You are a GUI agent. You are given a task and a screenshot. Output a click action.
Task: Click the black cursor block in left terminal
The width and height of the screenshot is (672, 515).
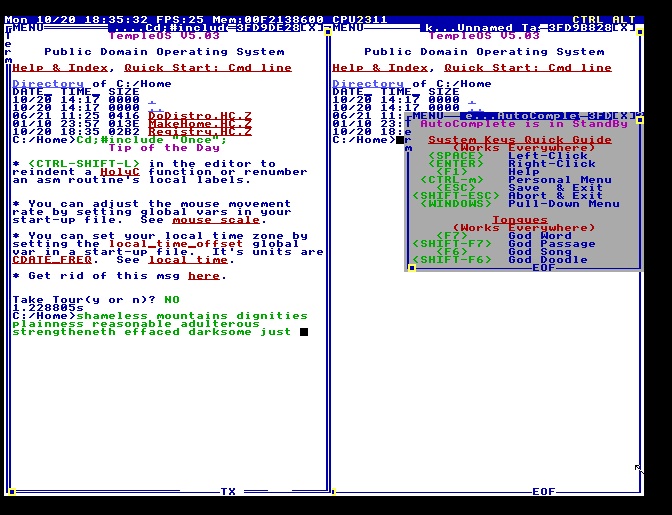pos(304,332)
